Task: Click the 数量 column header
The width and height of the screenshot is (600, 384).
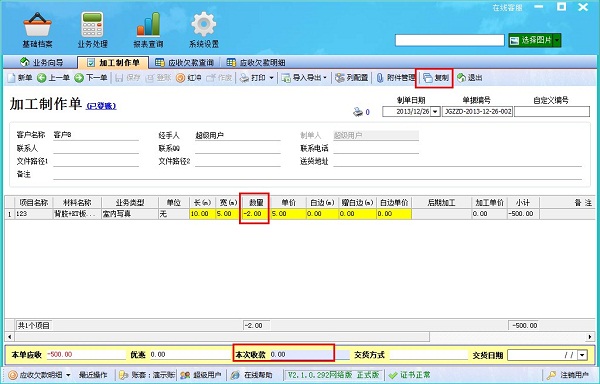Action: [256, 202]
